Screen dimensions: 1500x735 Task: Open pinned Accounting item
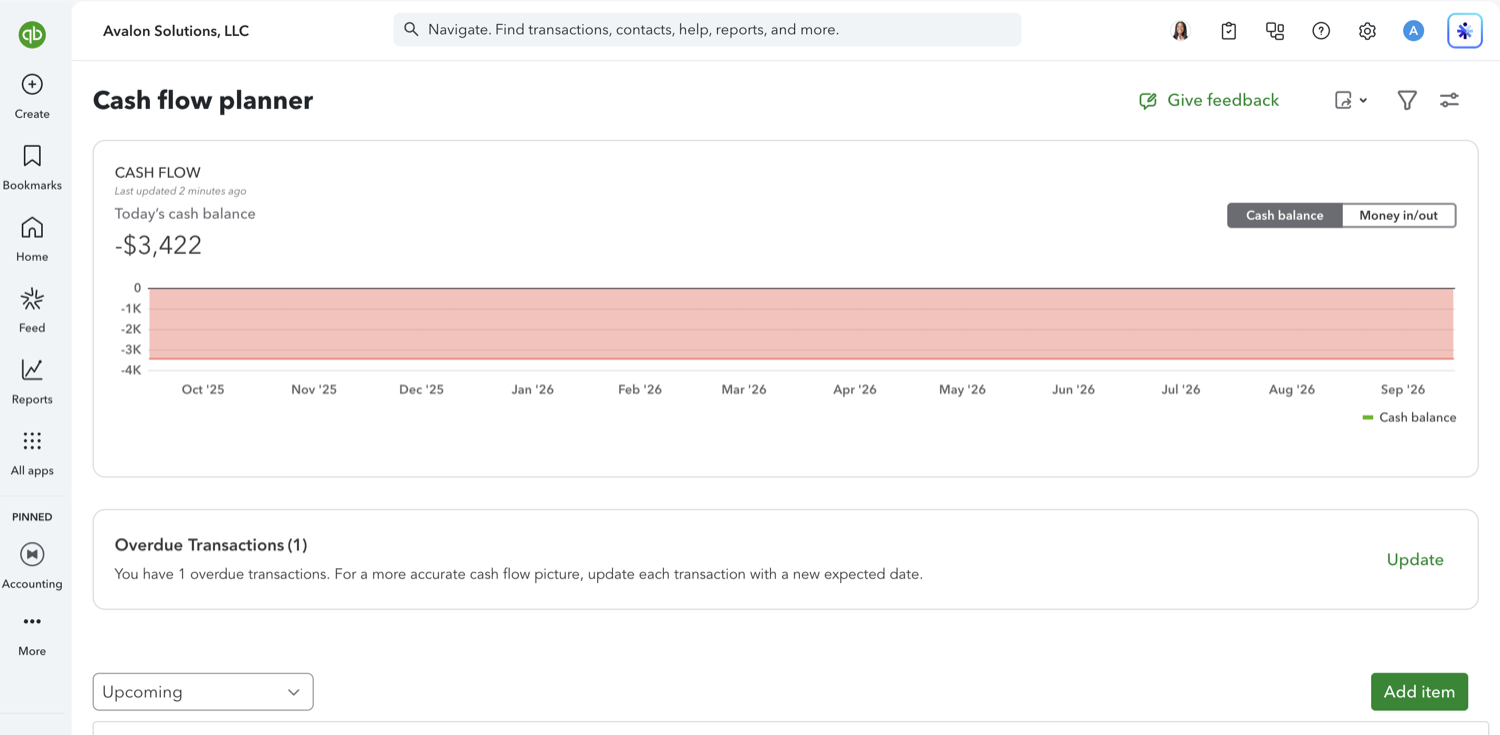[x=32, y=566]
